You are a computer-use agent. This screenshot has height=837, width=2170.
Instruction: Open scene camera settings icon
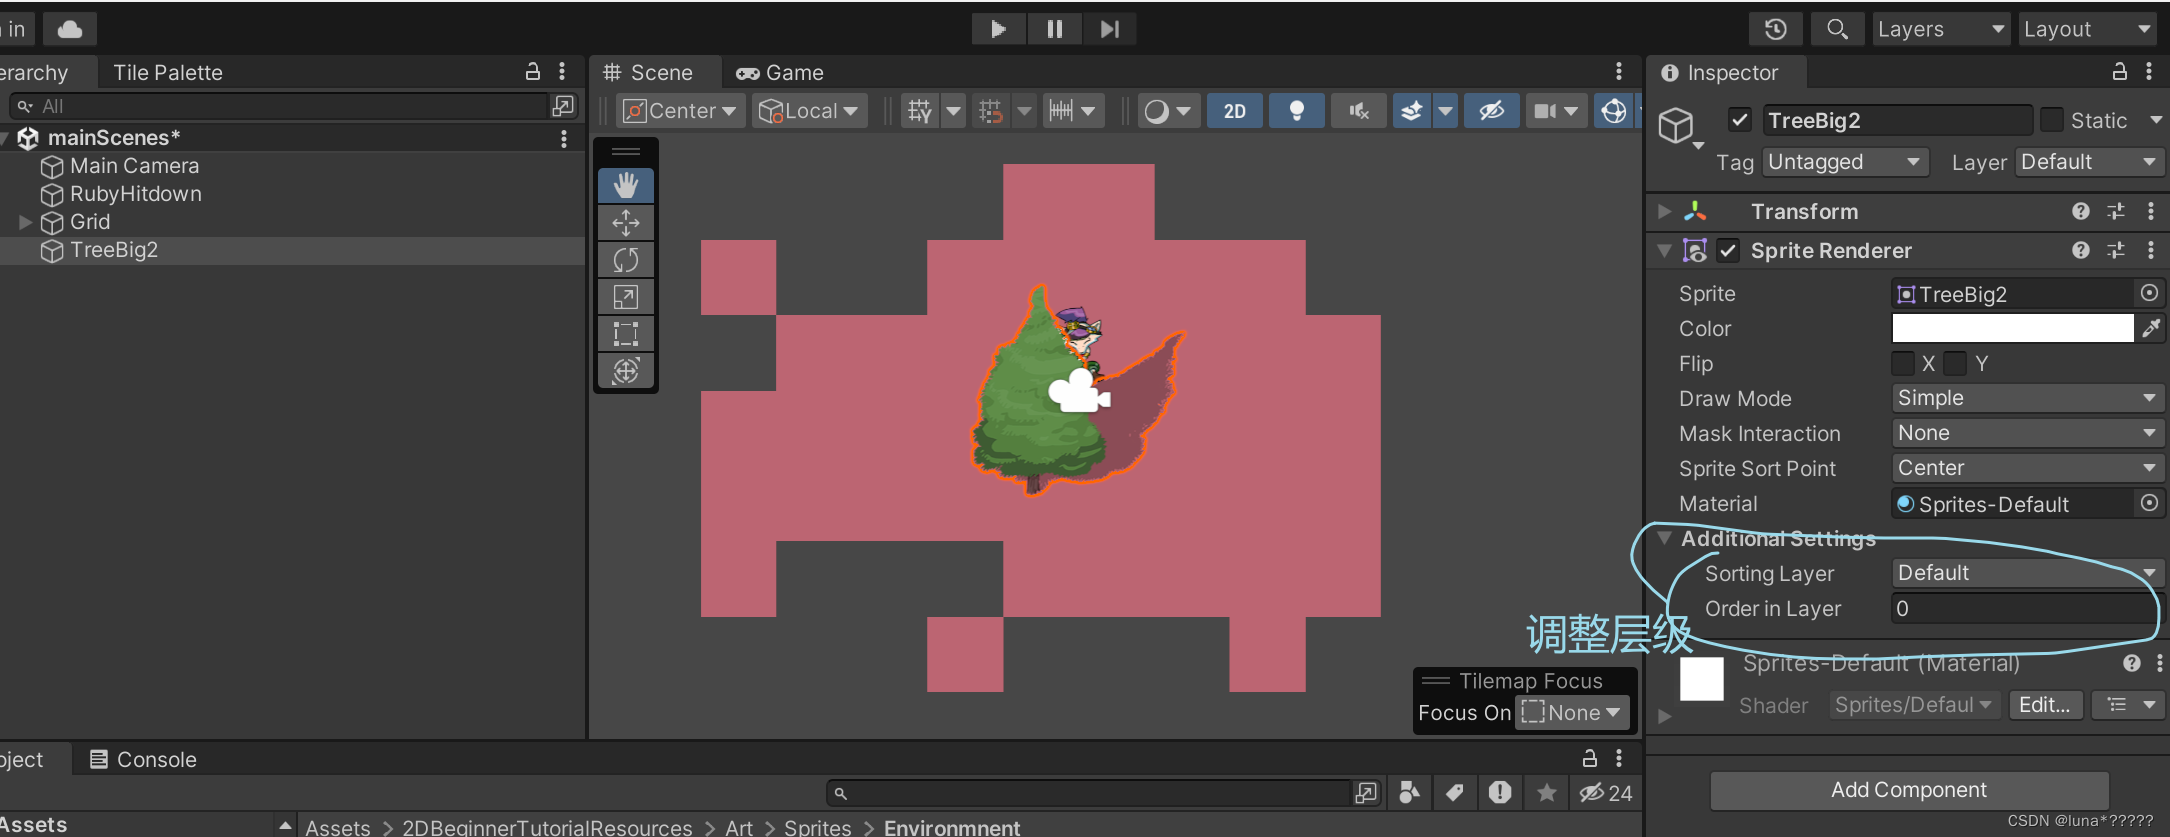[1546, 111]
